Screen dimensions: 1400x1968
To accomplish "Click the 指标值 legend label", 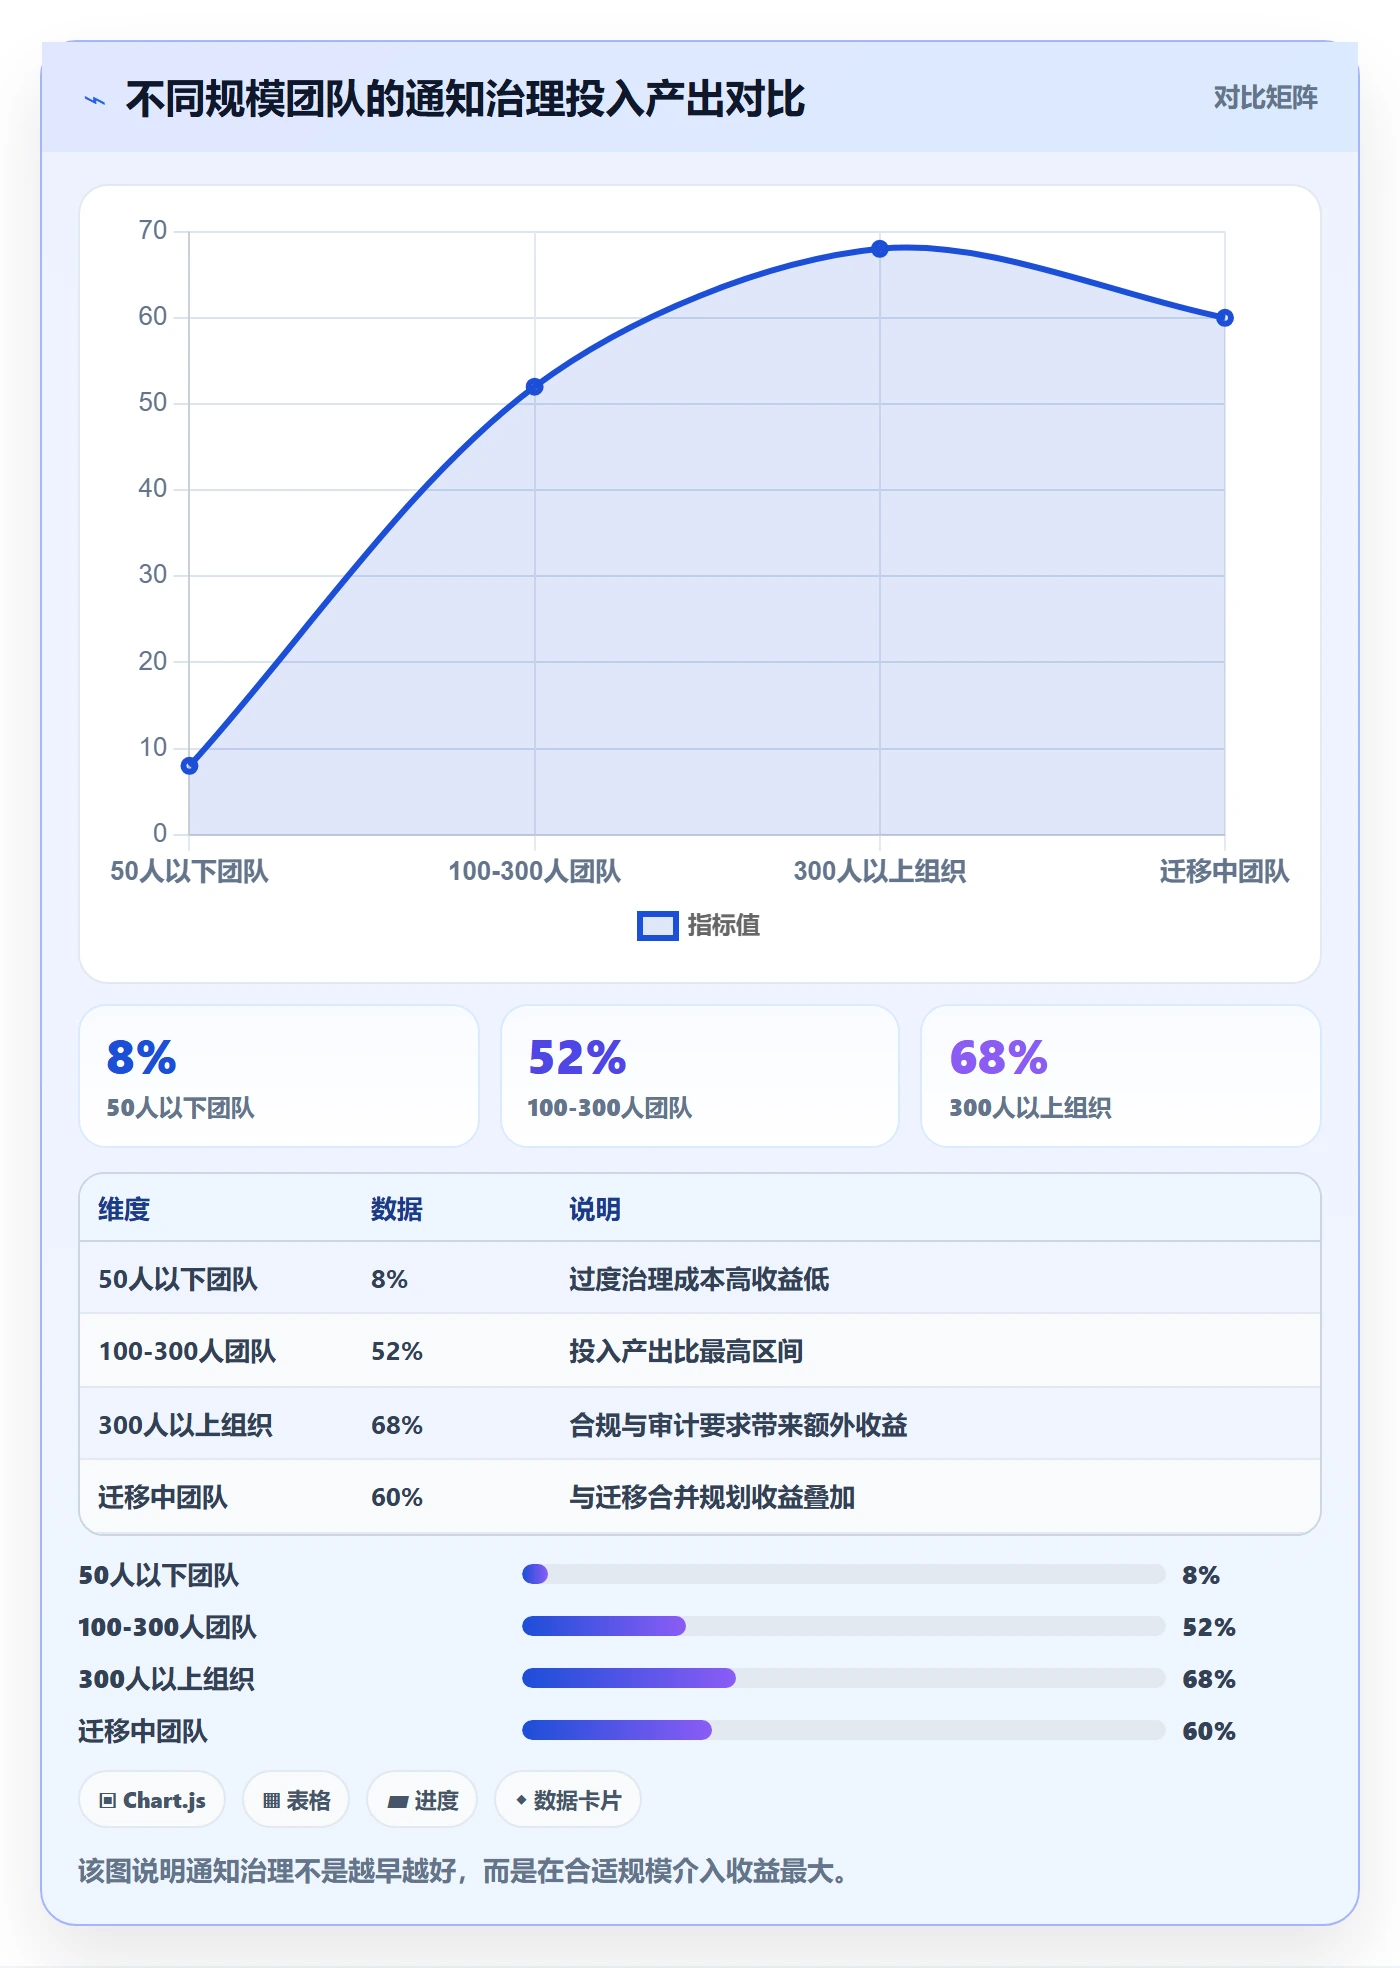I will pos(723,926).
